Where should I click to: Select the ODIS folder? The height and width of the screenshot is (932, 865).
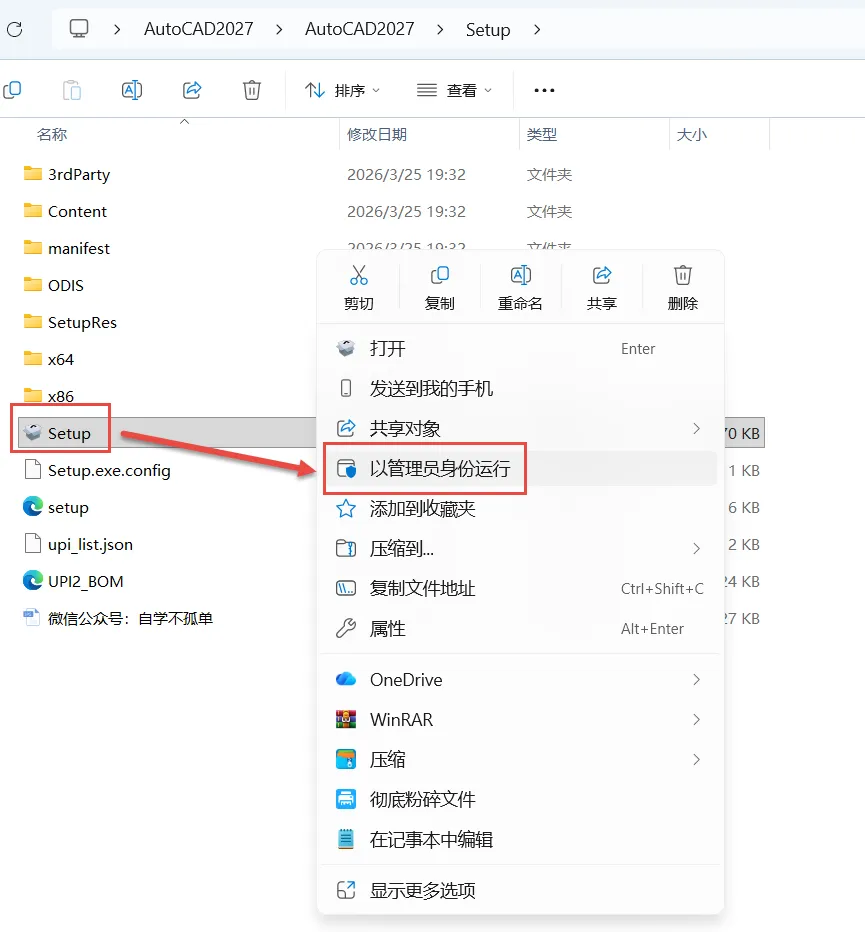tap(54, 285)
